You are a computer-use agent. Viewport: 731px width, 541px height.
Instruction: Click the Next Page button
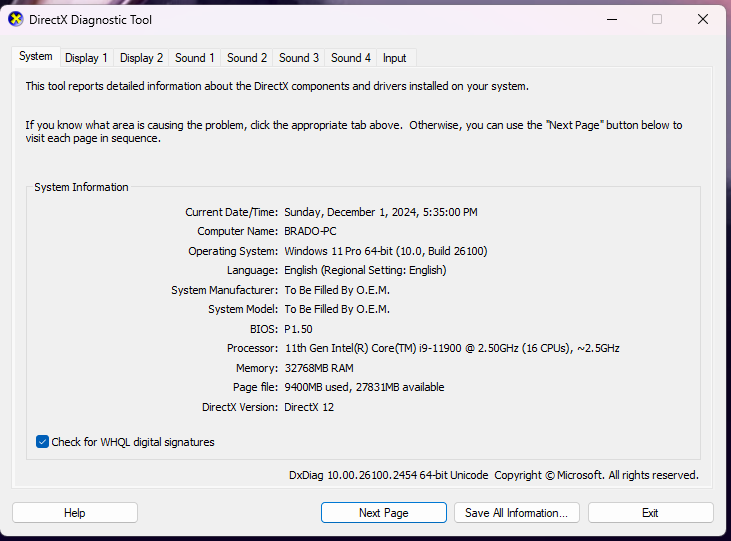(384, 513)
